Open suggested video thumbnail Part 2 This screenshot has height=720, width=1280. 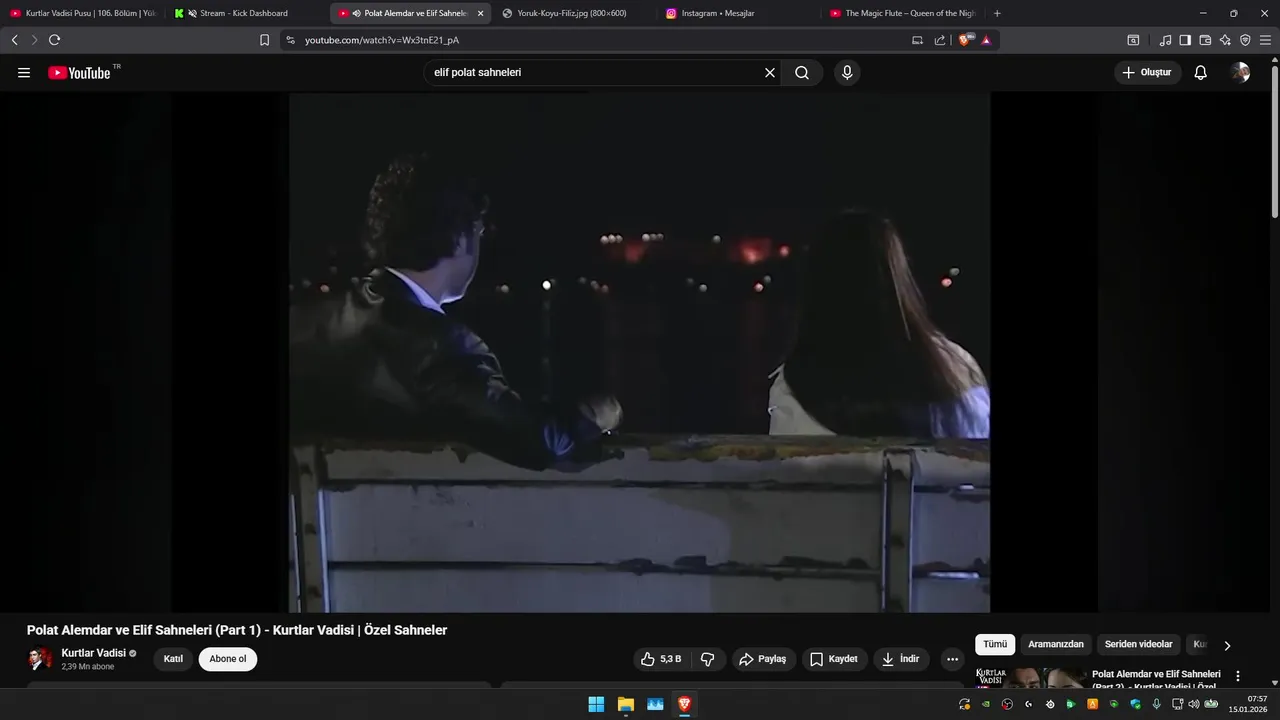point(1030,678)
